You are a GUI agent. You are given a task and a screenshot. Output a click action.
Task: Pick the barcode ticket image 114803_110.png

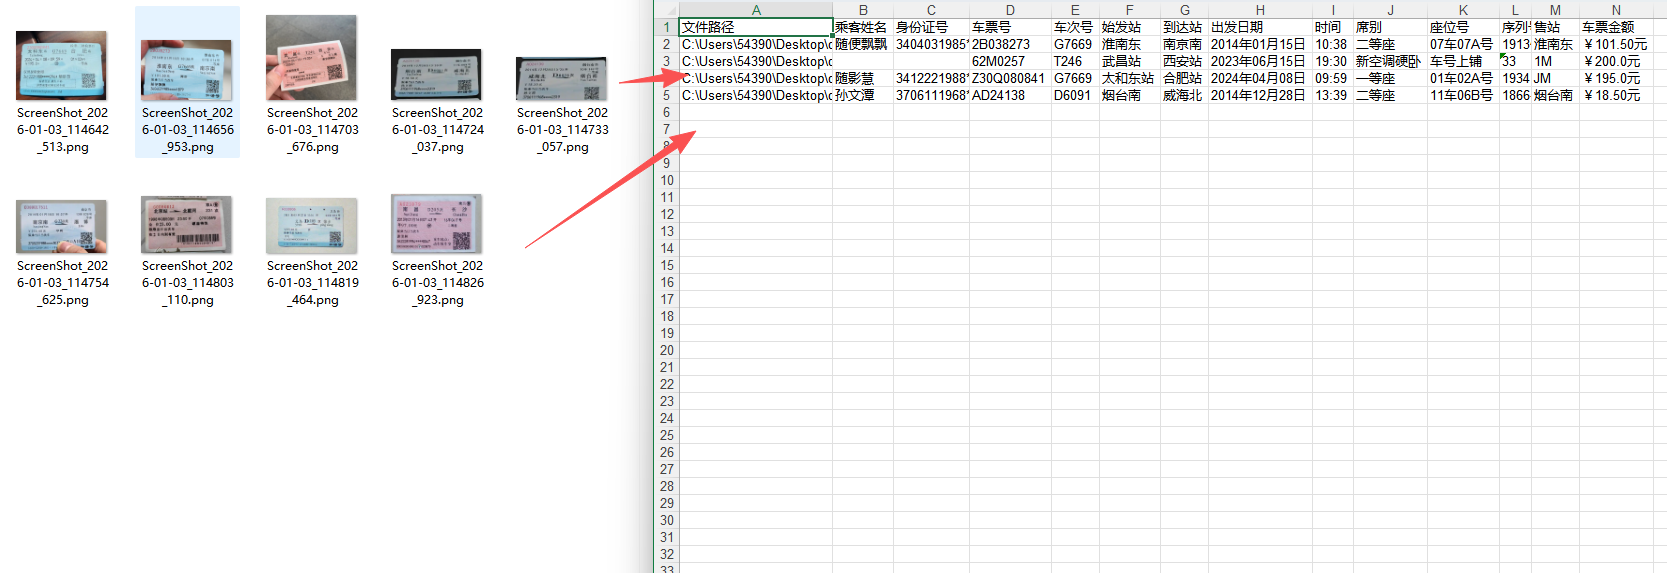coord(187,225)
